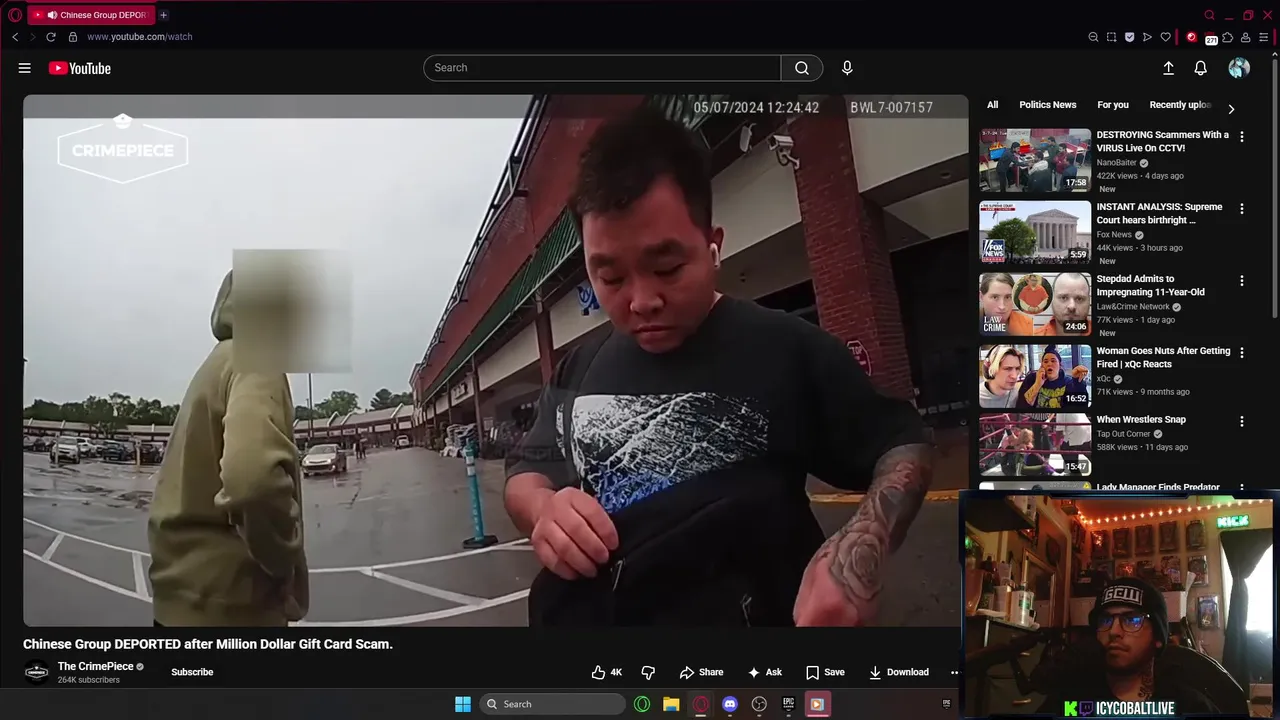Open The CrimePiece channel name link
Viewport: 1280px width, 720px height.
(95, 666)
